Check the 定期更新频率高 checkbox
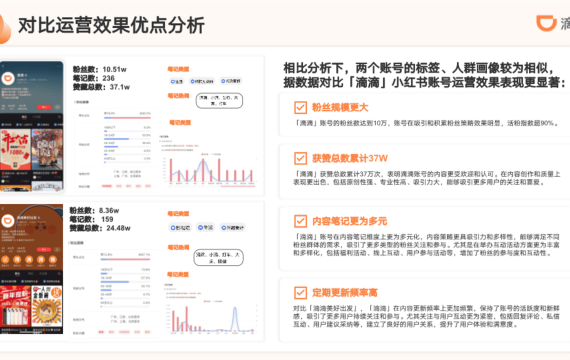The height and width of the screenshot is (360, 570). 300,293
